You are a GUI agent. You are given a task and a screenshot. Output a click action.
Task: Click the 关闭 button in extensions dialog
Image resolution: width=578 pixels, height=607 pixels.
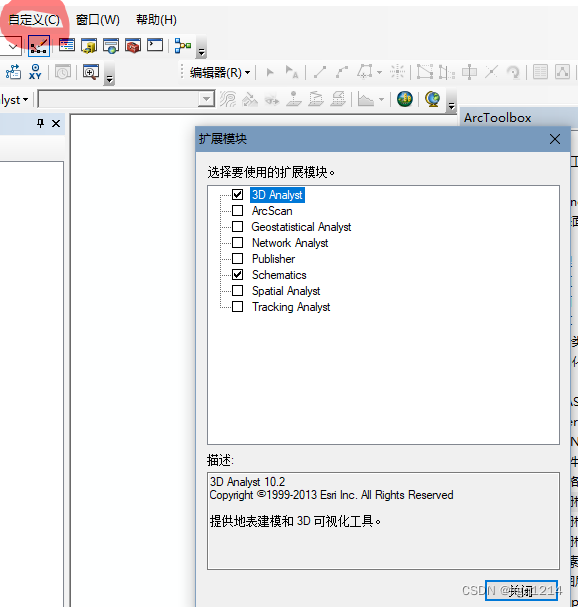pyautogui.click(x=521, y=591)
